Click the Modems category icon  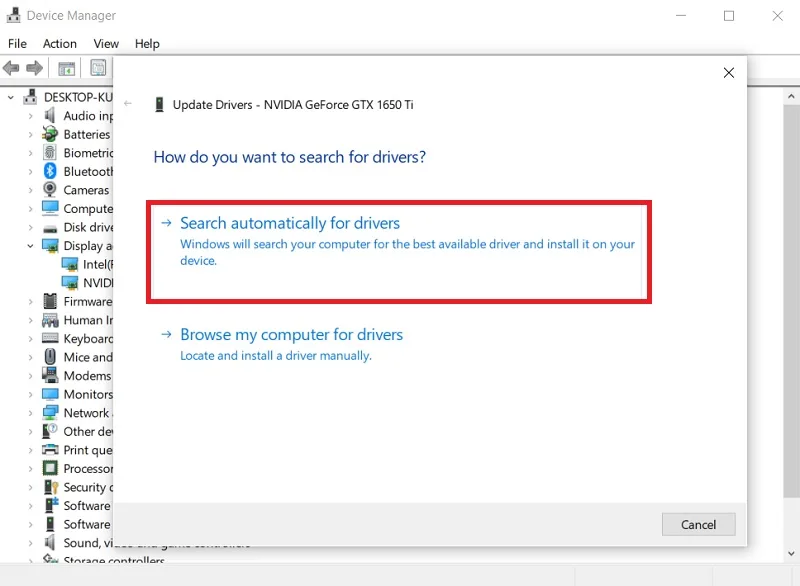(50, 375)
